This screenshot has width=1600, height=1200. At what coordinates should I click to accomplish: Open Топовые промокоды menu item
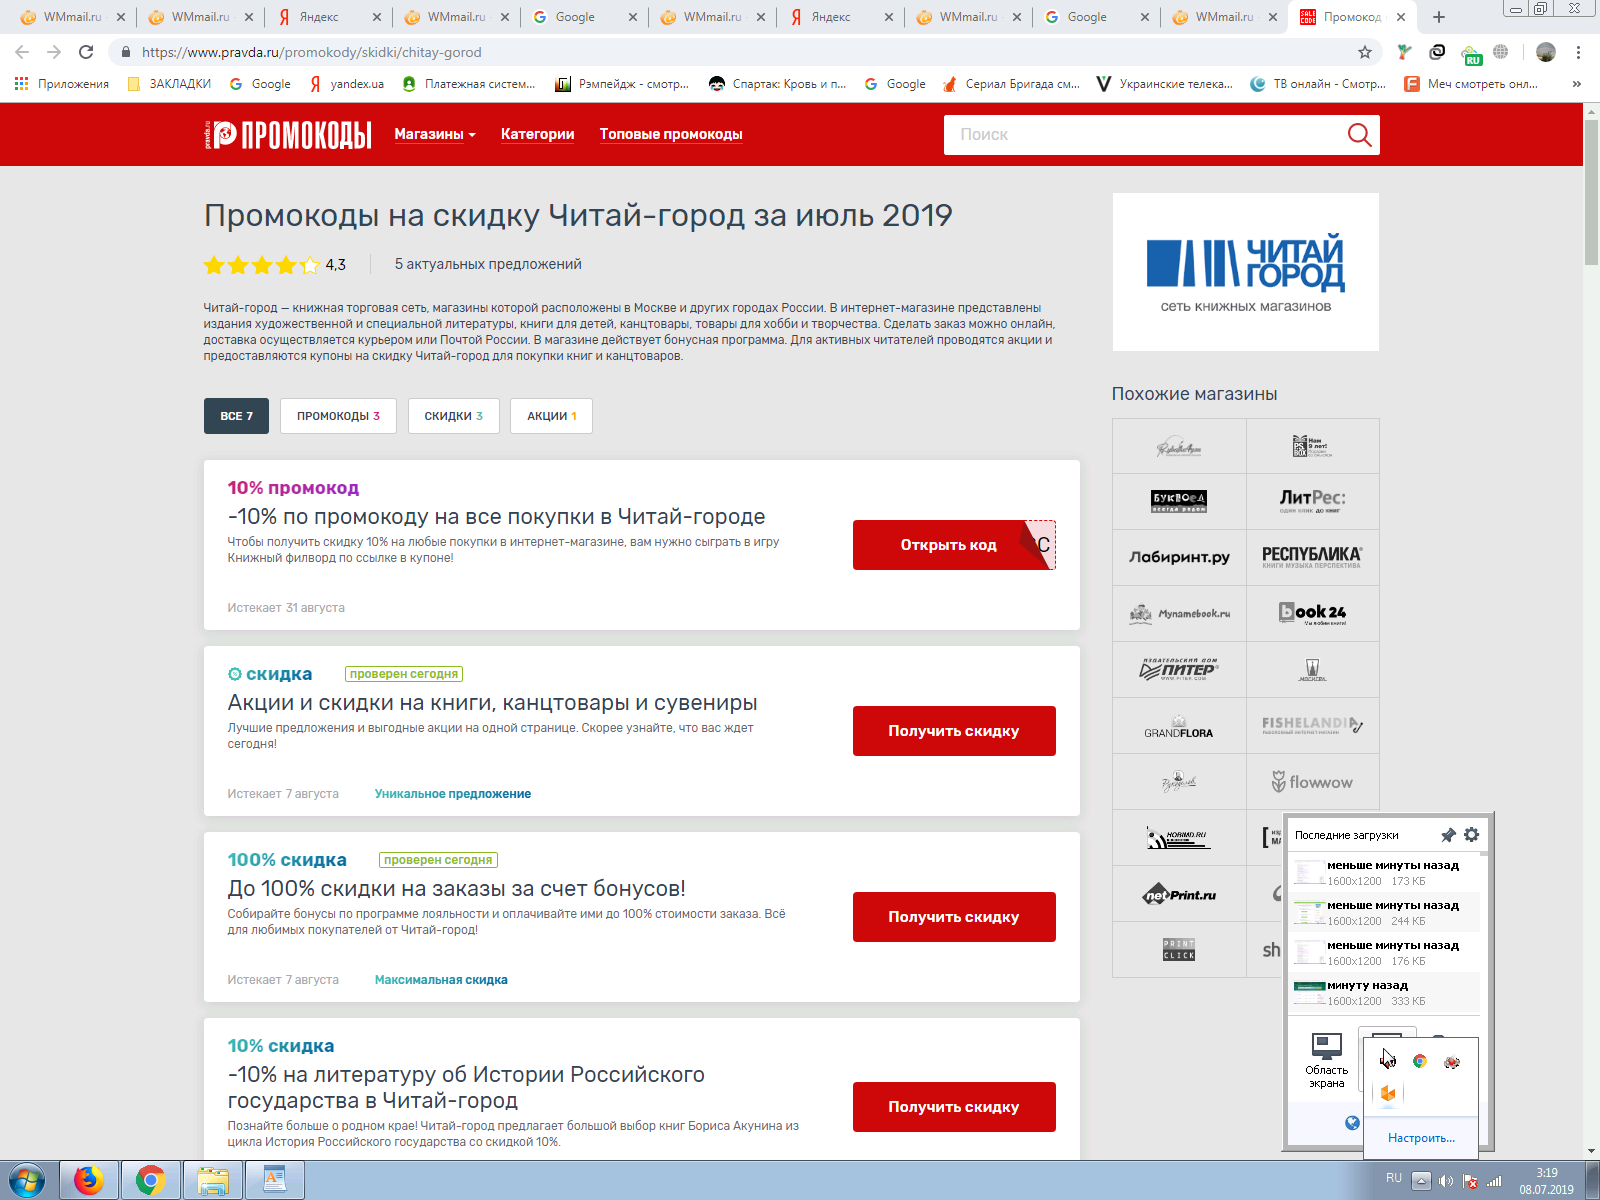click(671, 134)
